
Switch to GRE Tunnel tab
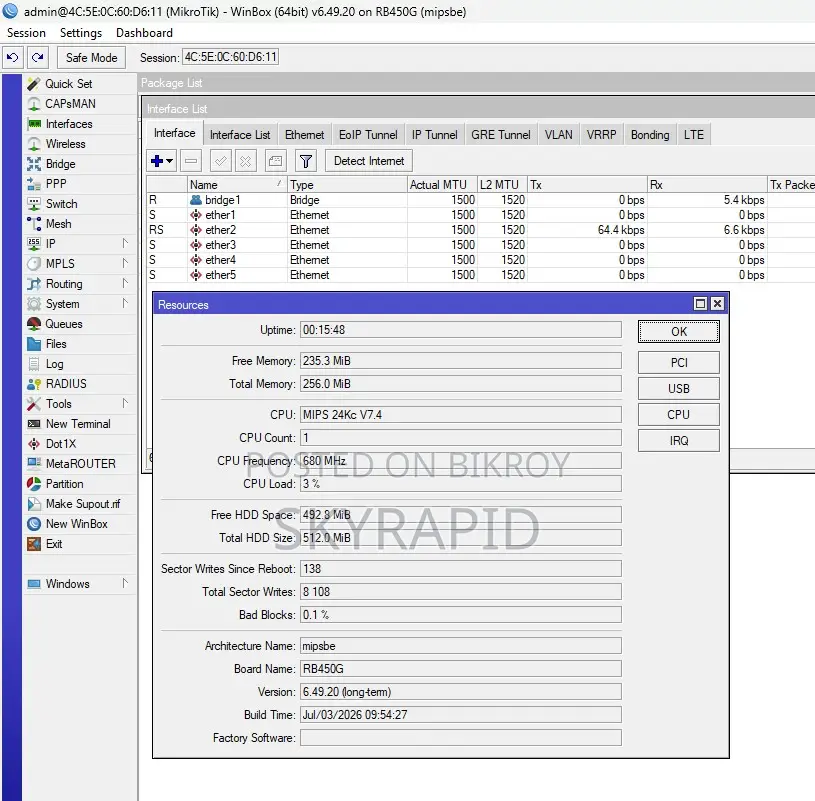501,135
